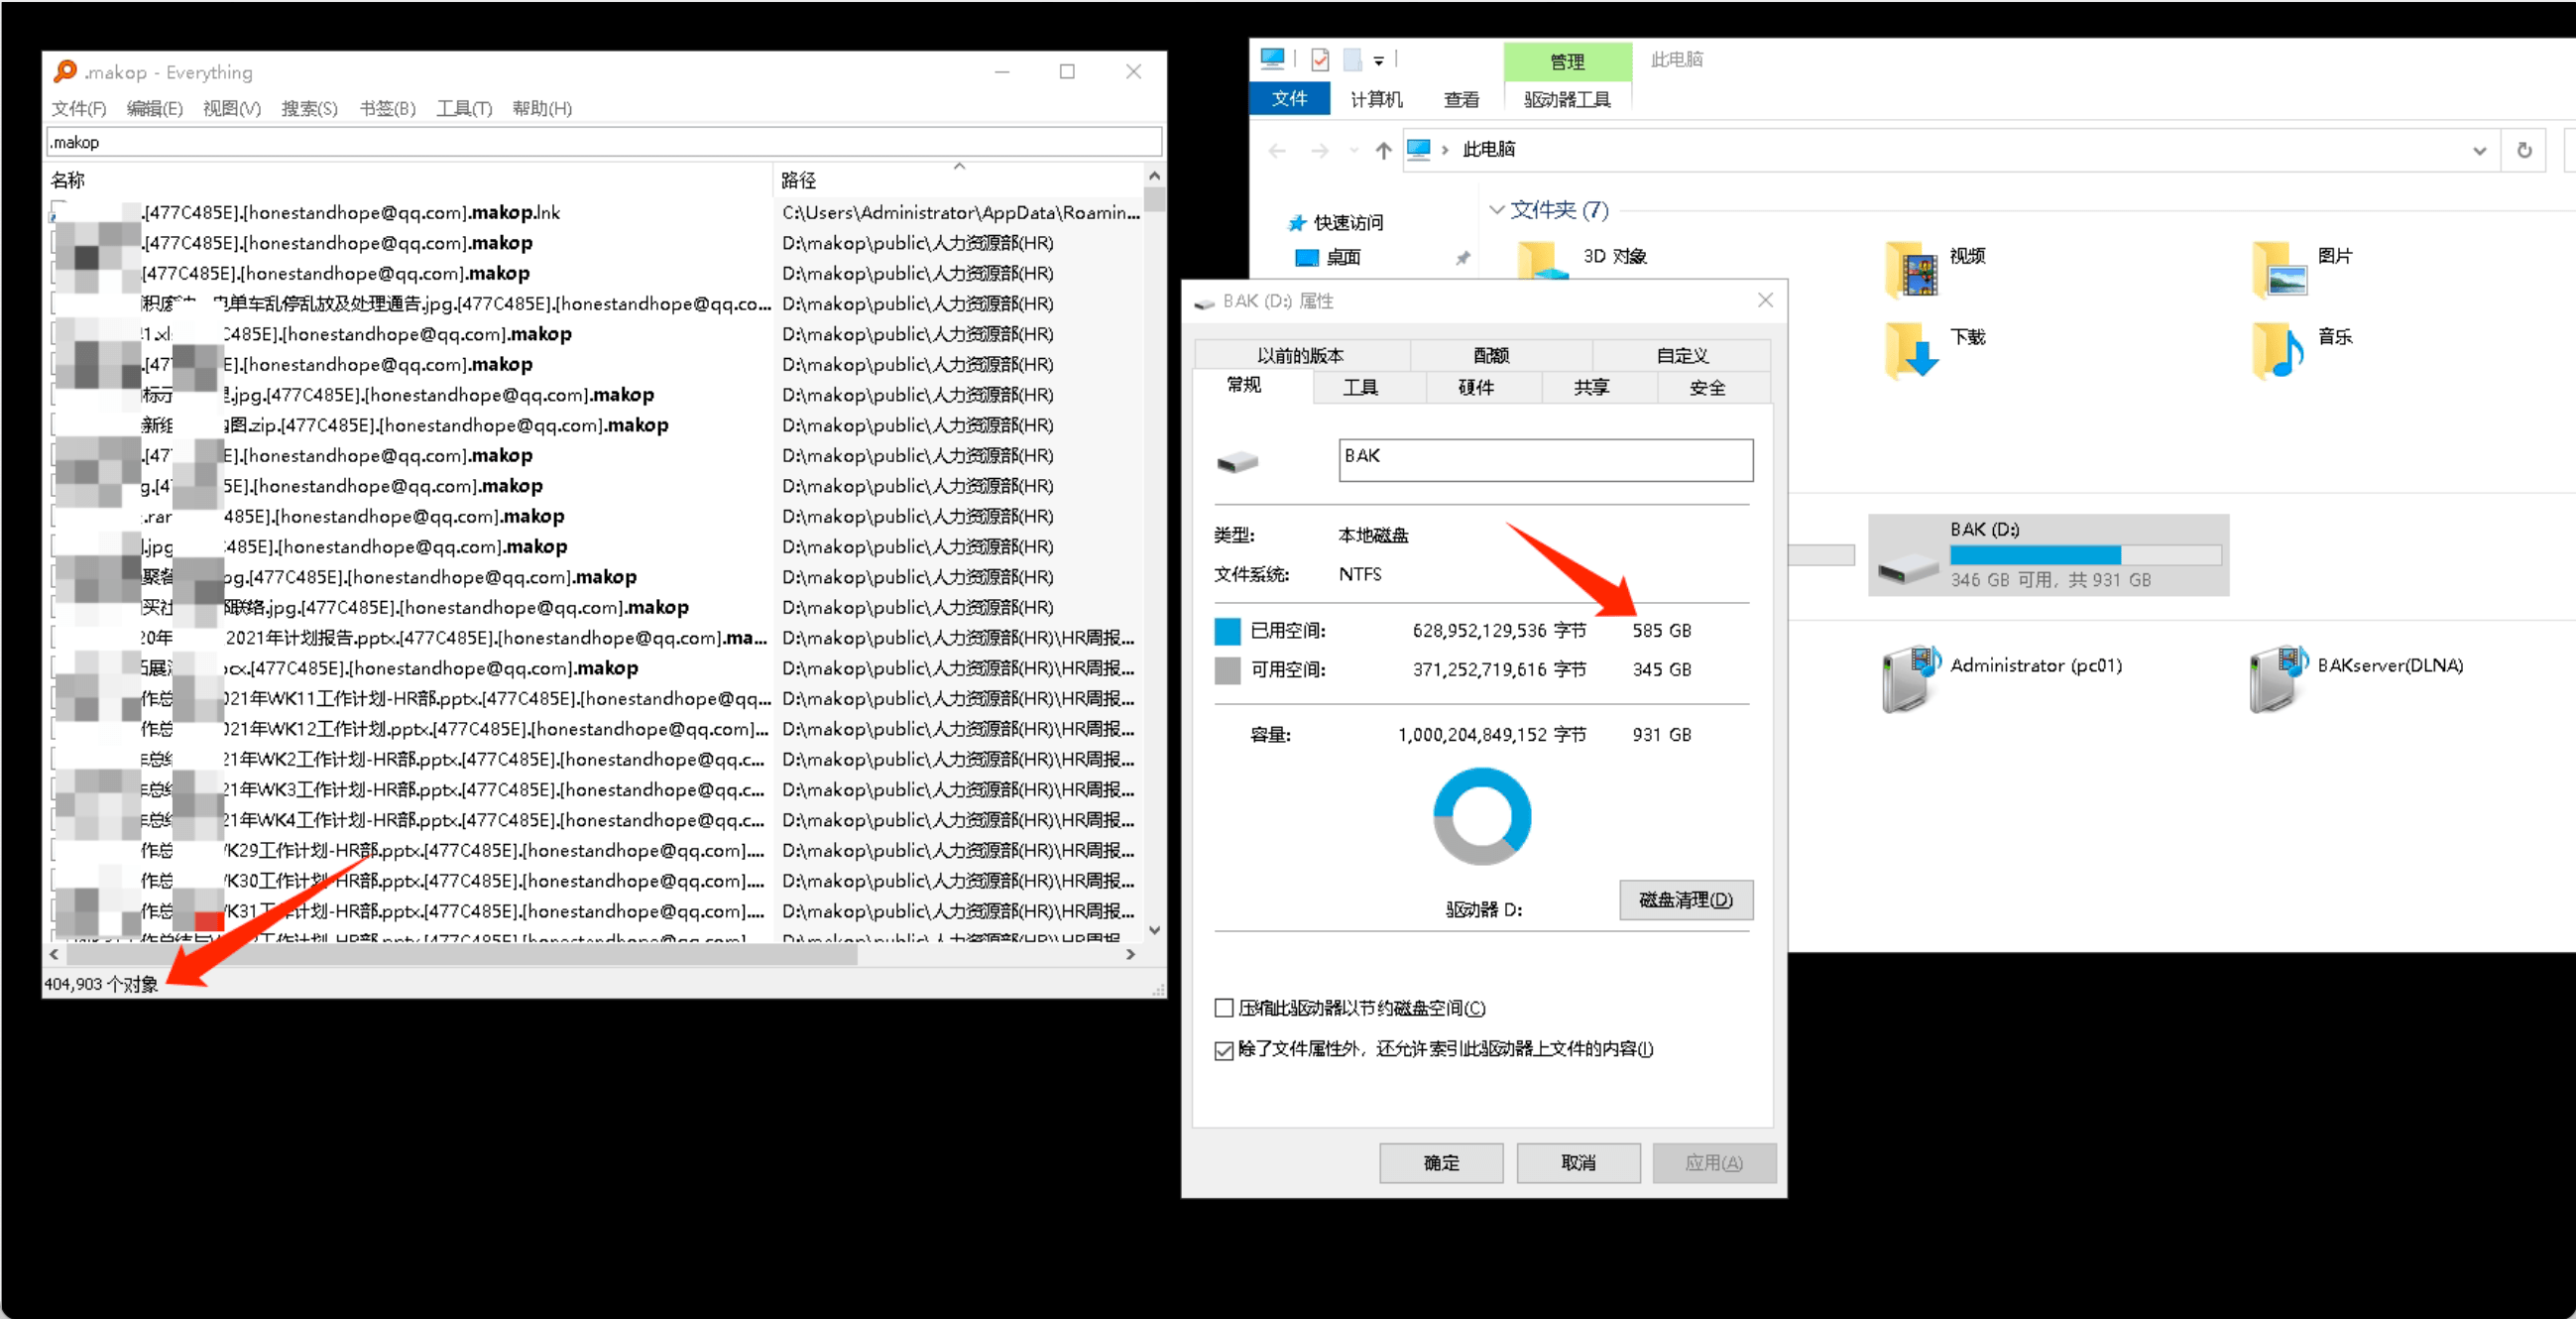The width and height of the screenshot is (2576, 1319).
Task: Collapse the 文件夹 (7) section
Action: [1497, 210]
